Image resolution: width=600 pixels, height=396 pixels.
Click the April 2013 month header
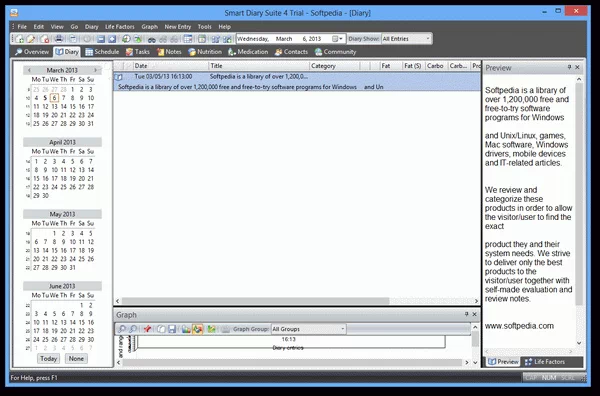[x=62, y=142]
